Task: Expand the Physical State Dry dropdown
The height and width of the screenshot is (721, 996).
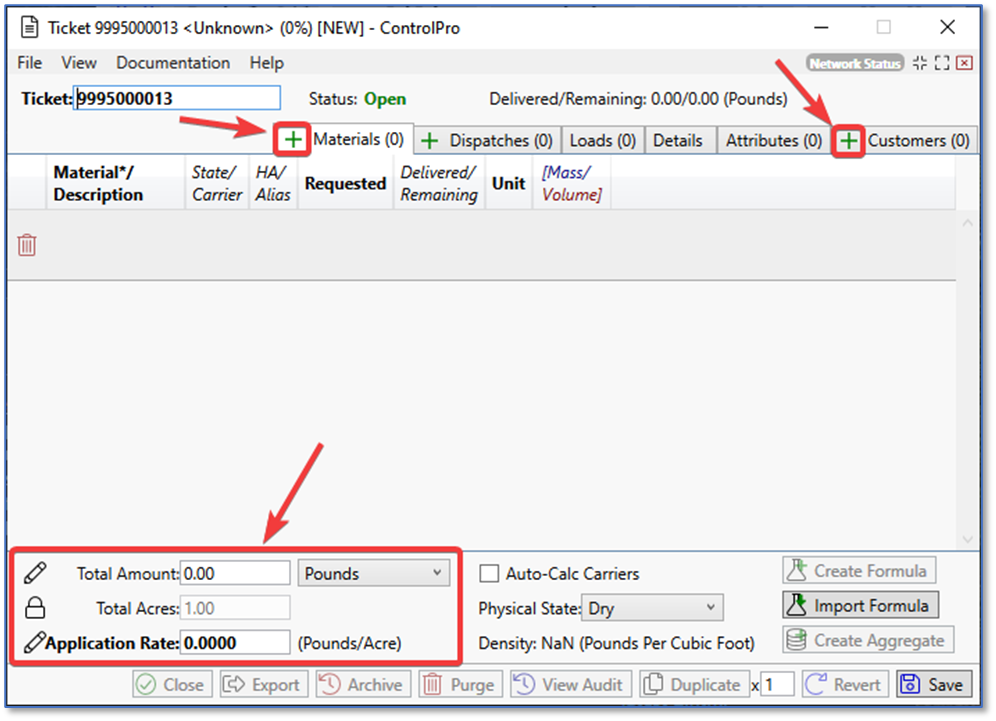Action: click(652, 608)
